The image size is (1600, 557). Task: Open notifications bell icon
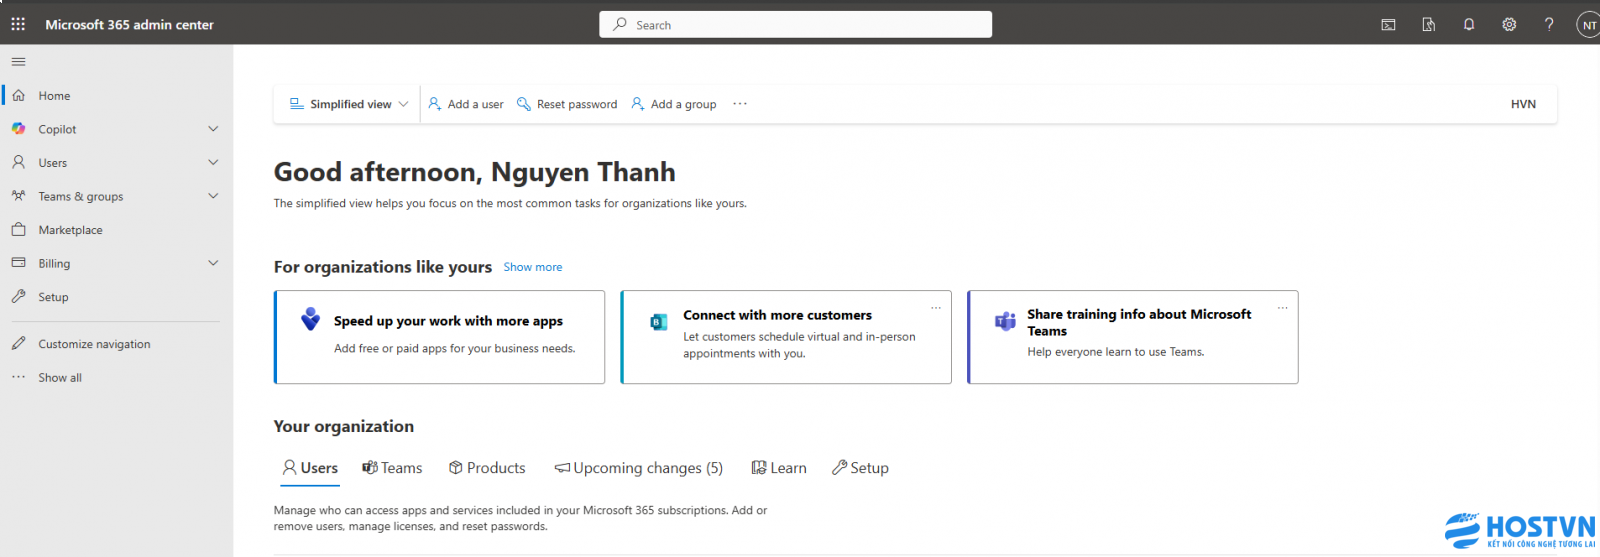(x=1469, y=25)
